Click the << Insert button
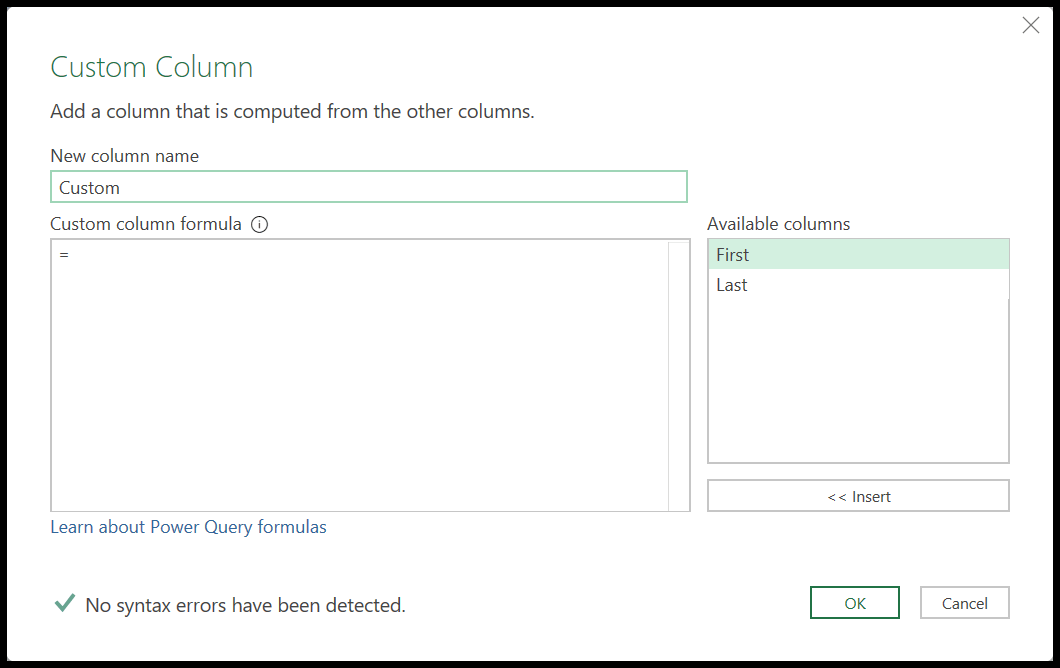The image size is (1060, 668). (858, 496)
